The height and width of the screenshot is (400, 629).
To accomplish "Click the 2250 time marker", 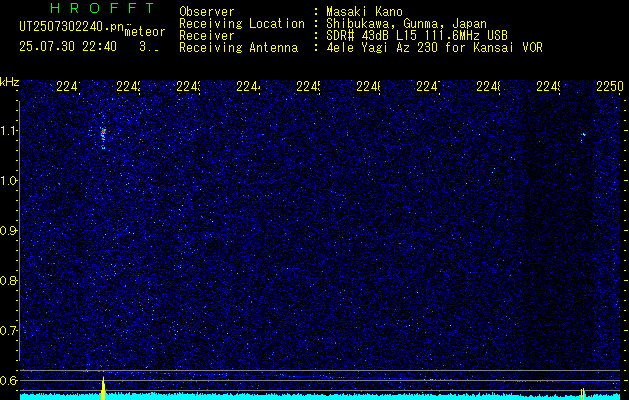I will 610,86.
